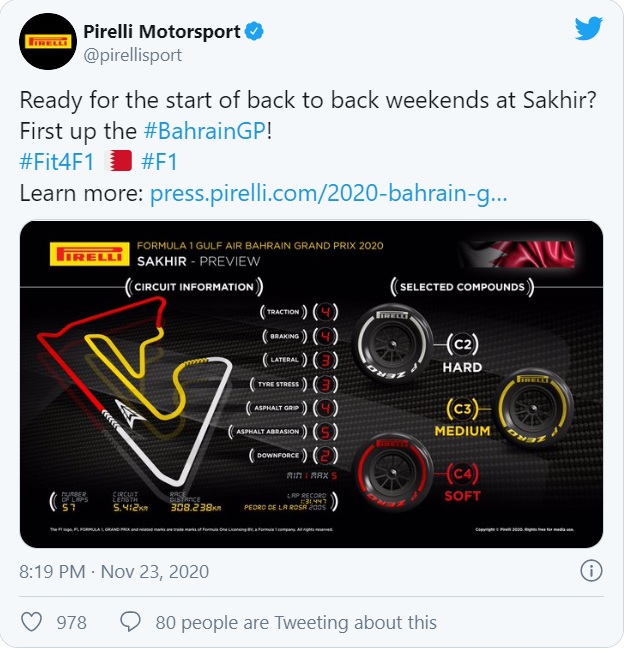Open the #Fit4F1 hashtag
The image size is (629, 653).
tap(57, 162)
